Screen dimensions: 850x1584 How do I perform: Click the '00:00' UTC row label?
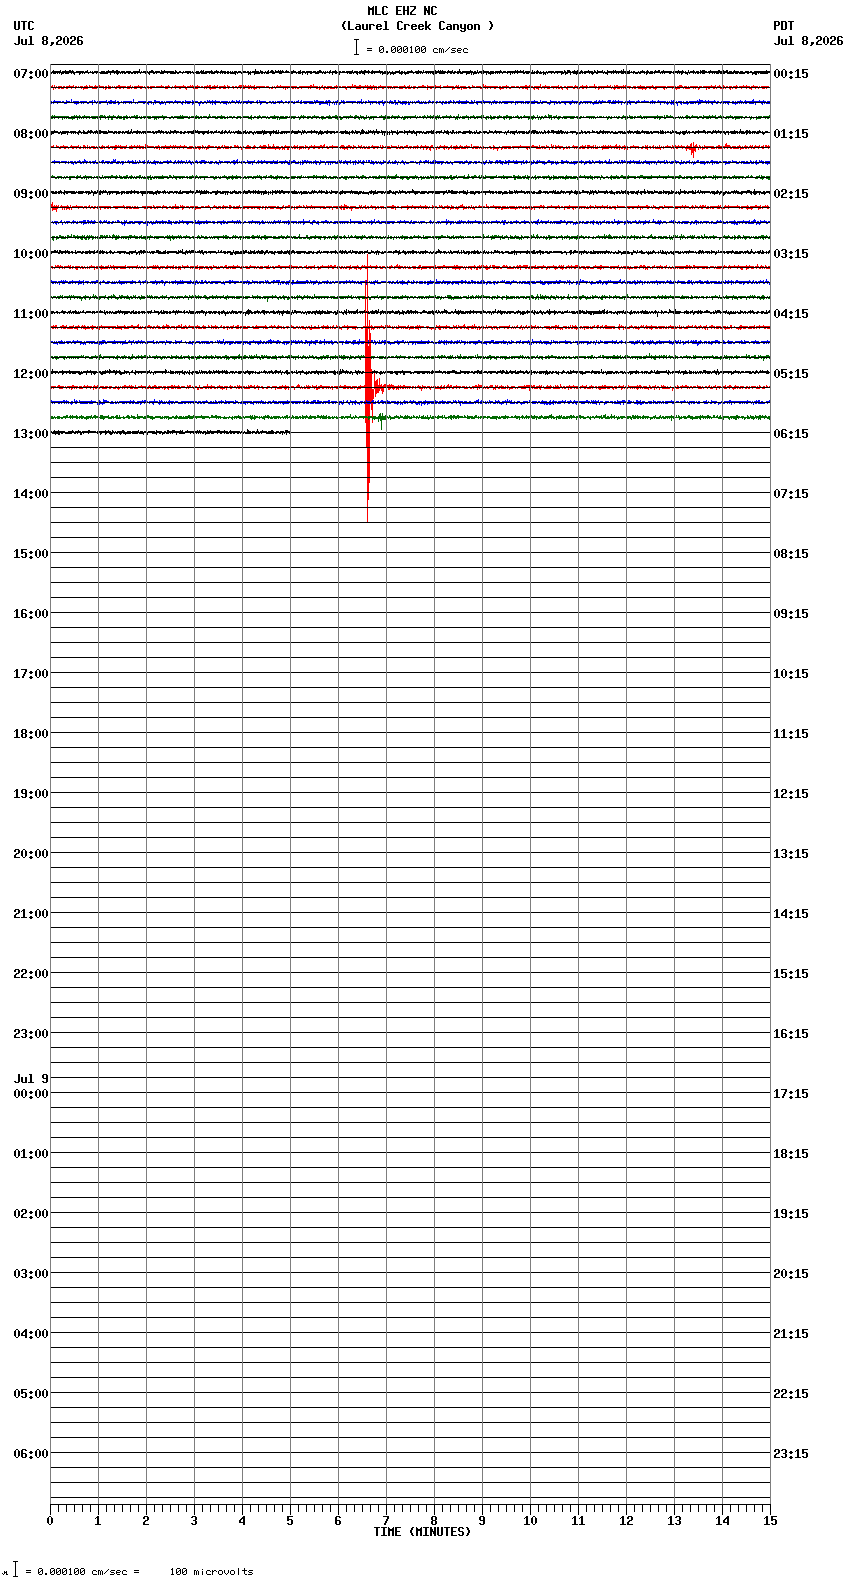pyautogui.click(x=31, y=1093)
